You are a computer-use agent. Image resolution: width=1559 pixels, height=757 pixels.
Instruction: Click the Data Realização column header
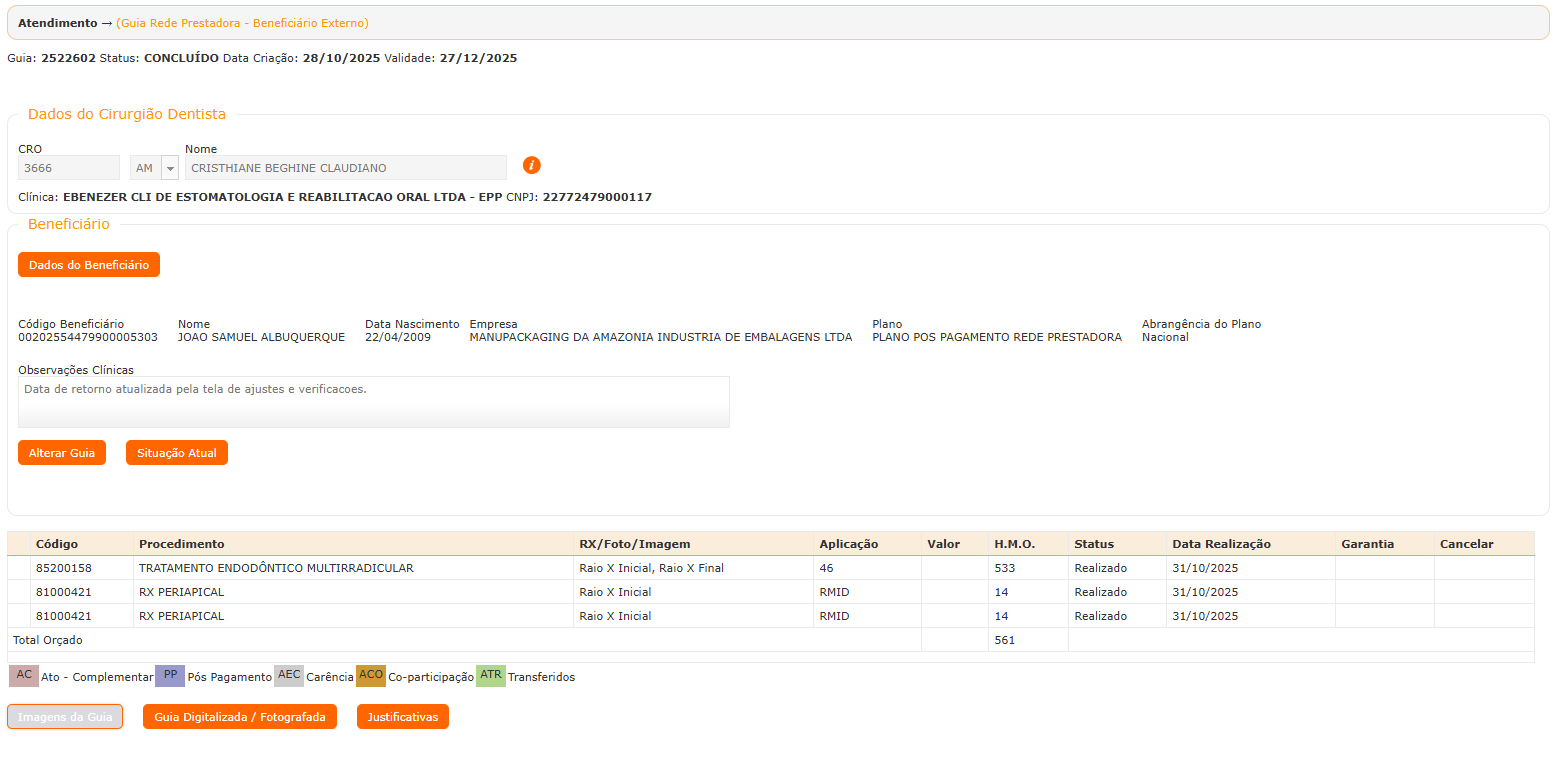pos(1221,544)
